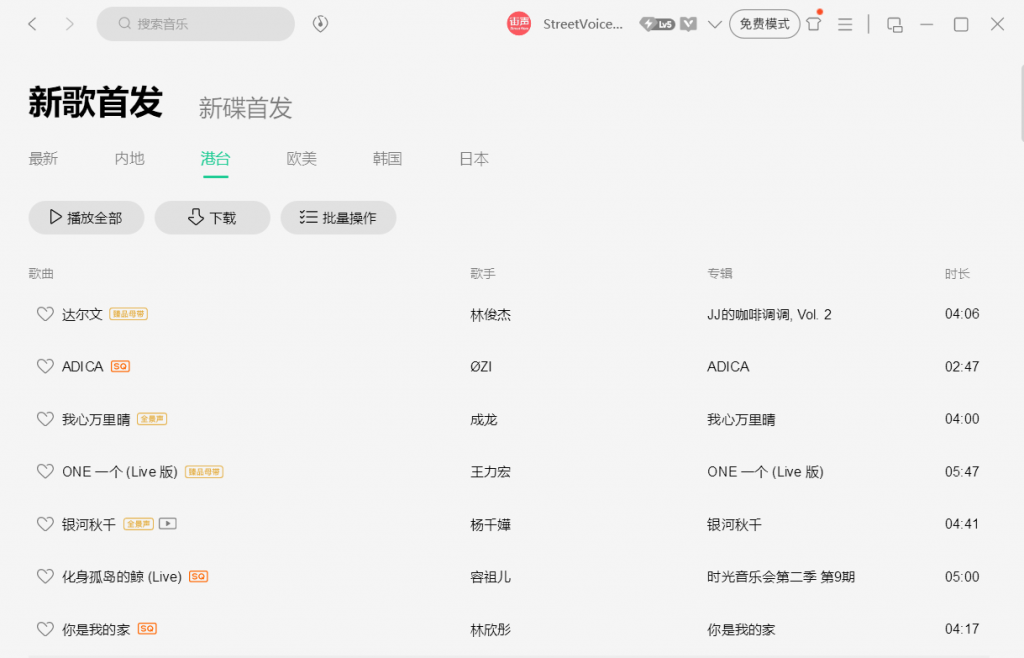Click the song recognition icon beside search
Viewport: 1024px width, 658px height.
pyautogui.click(x=321, y=24)
